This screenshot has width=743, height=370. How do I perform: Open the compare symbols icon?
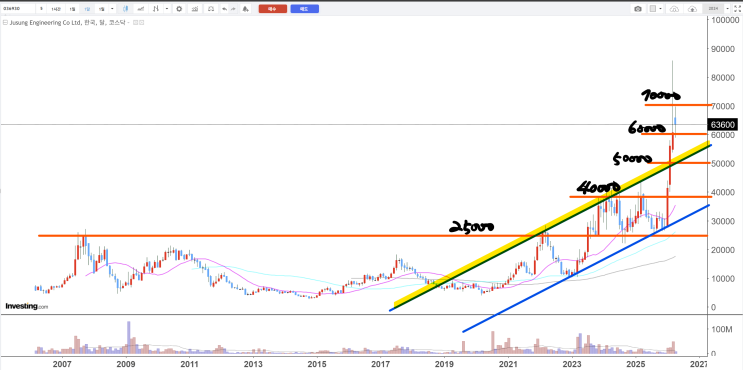pos(211,9)
